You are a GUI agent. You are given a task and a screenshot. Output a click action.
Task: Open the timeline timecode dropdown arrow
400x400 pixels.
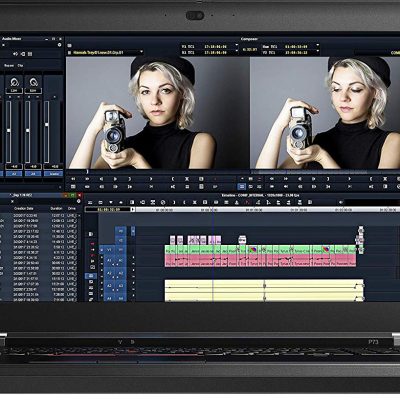[133, 209]
